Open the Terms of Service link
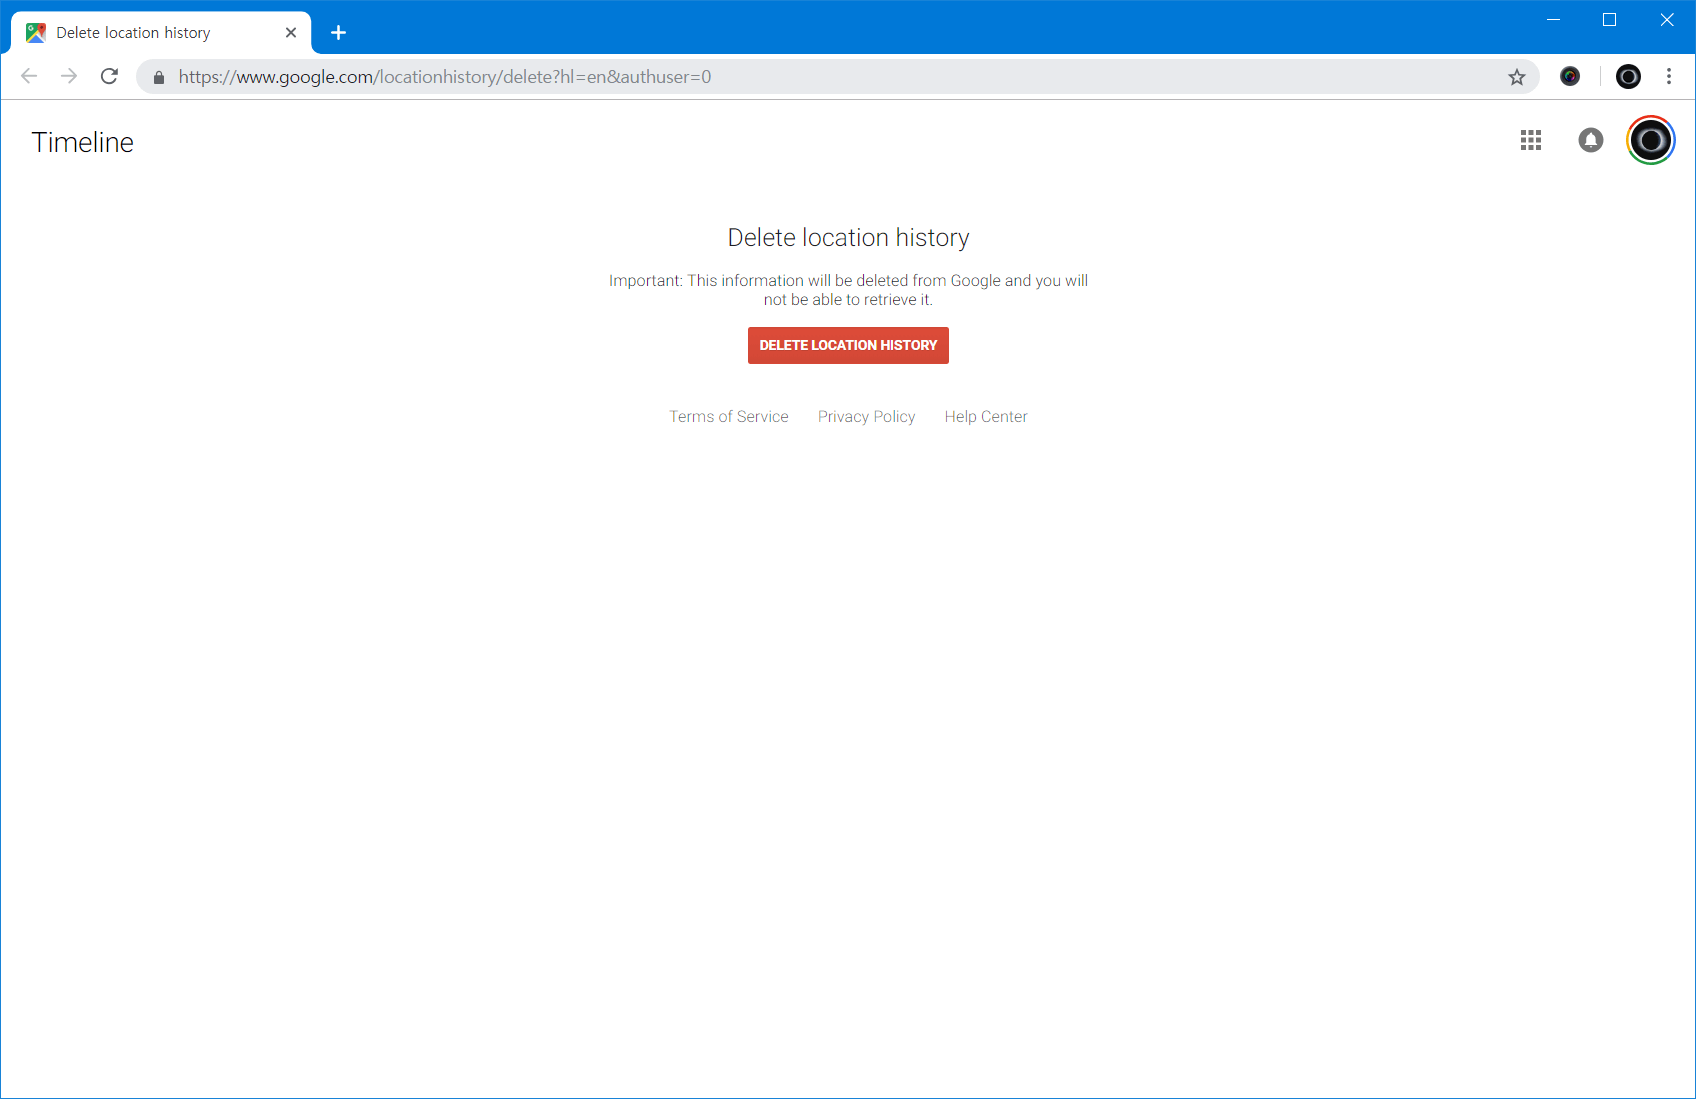1696x1099 pixels. [x=728, y=416]
